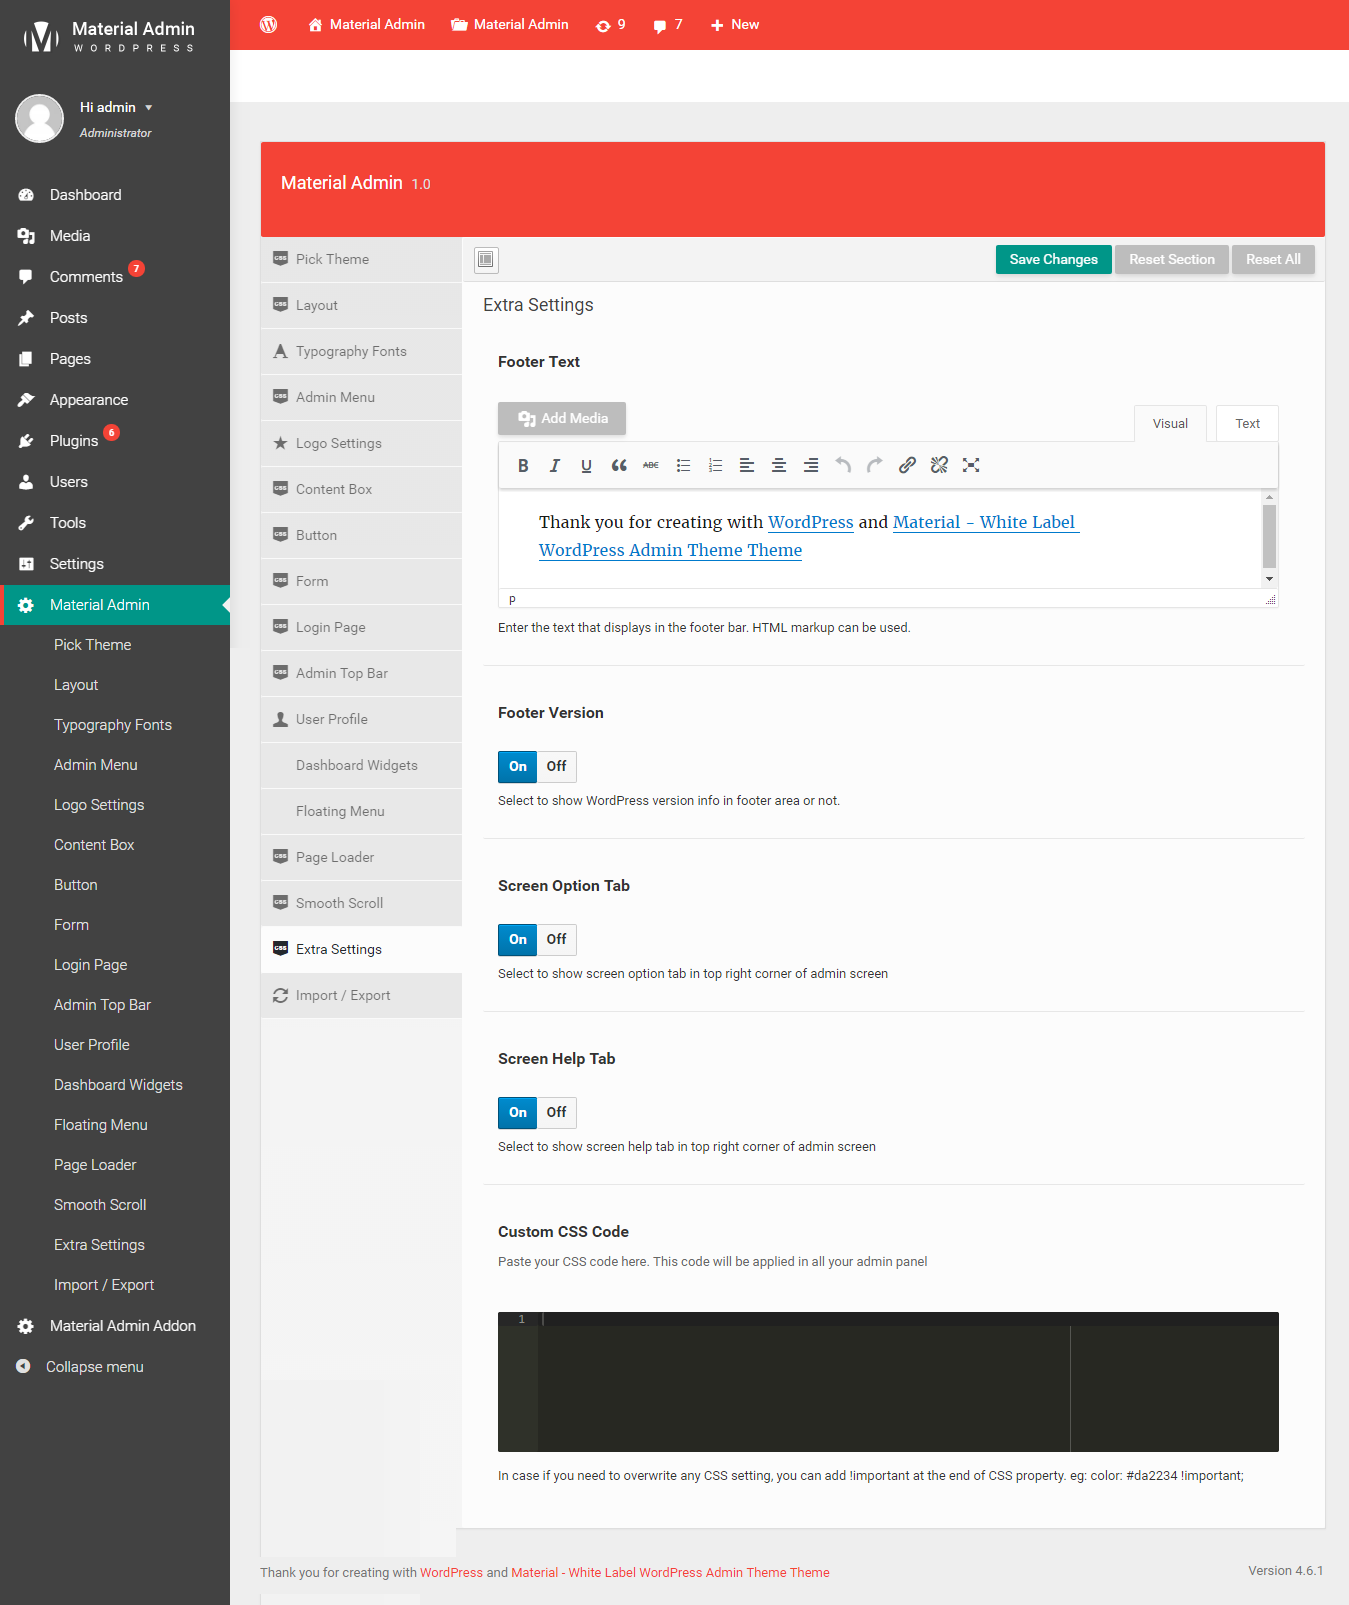Click inside Footer Text editor area
1349x1605 pixels.
tap(880, 538)
